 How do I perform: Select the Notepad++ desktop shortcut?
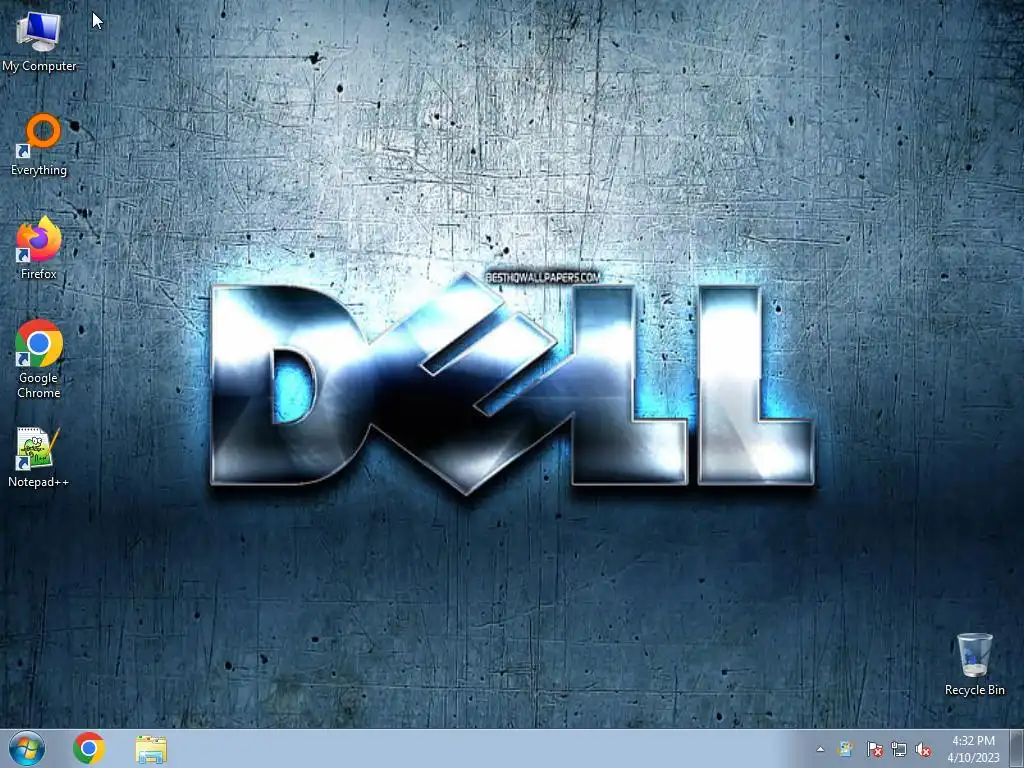pyautogui.click(x=39, y=457)
